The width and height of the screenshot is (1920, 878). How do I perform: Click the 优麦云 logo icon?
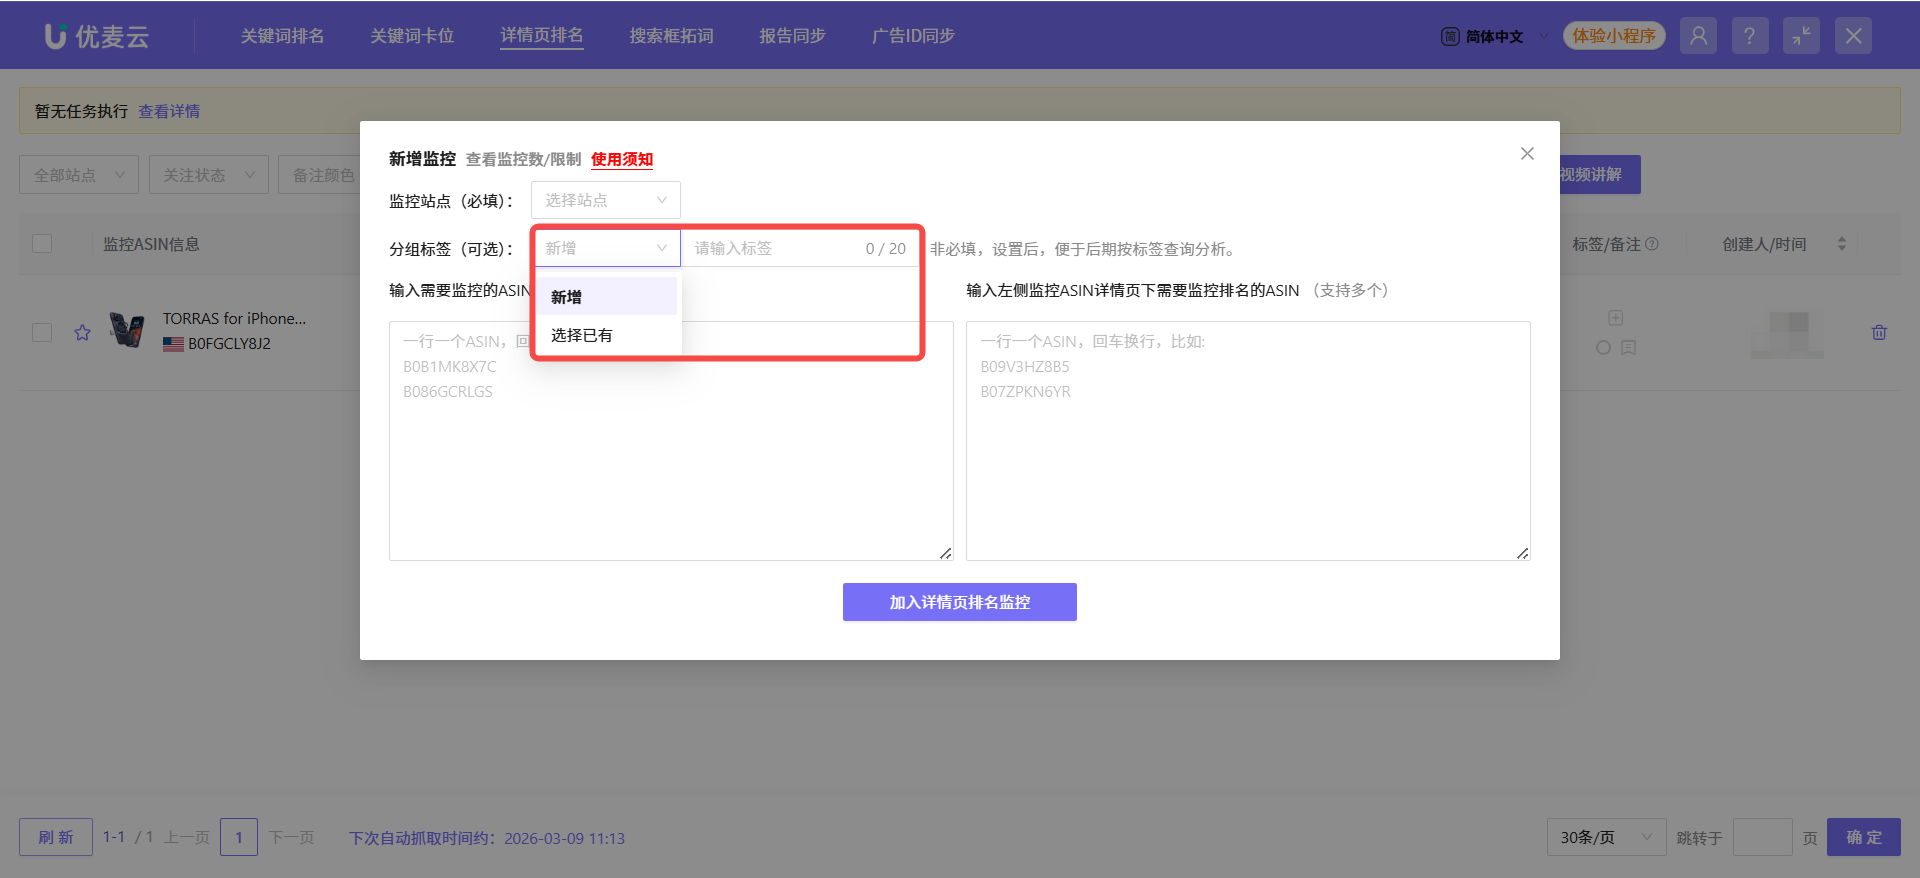(x=56, y=36)
